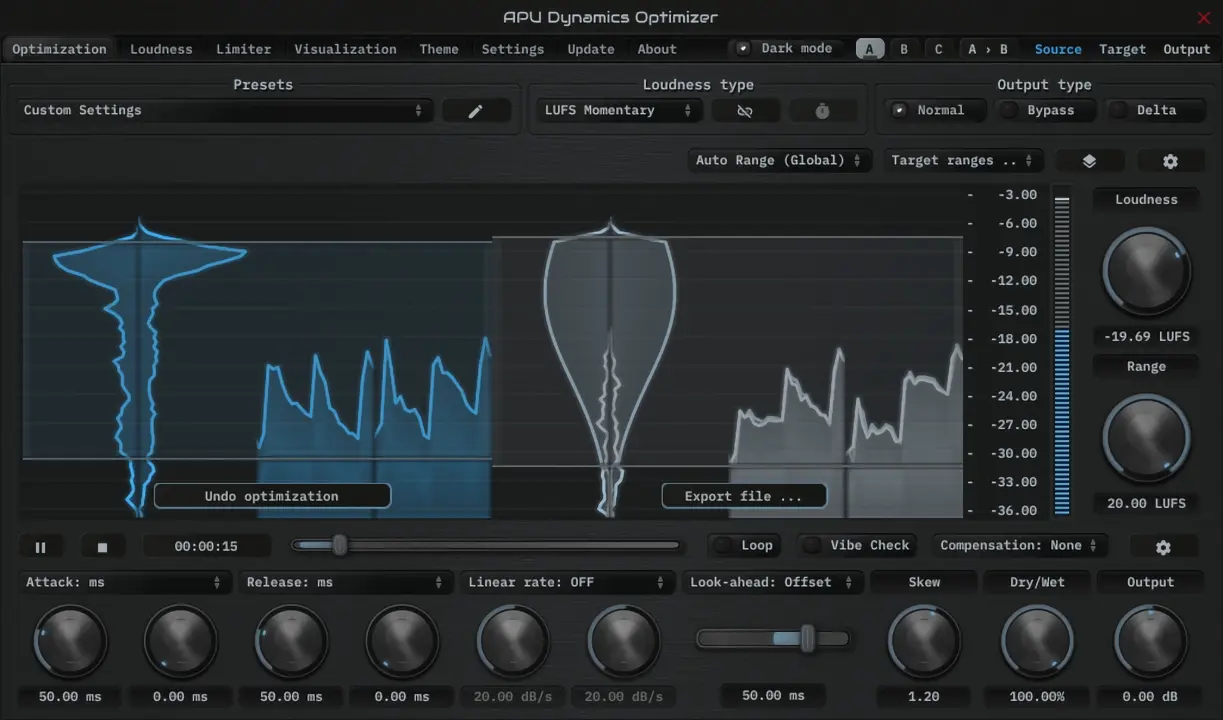Switch to state B
Image resolution: width=1223 pixels, height=720 pixels.
point(904,49)
